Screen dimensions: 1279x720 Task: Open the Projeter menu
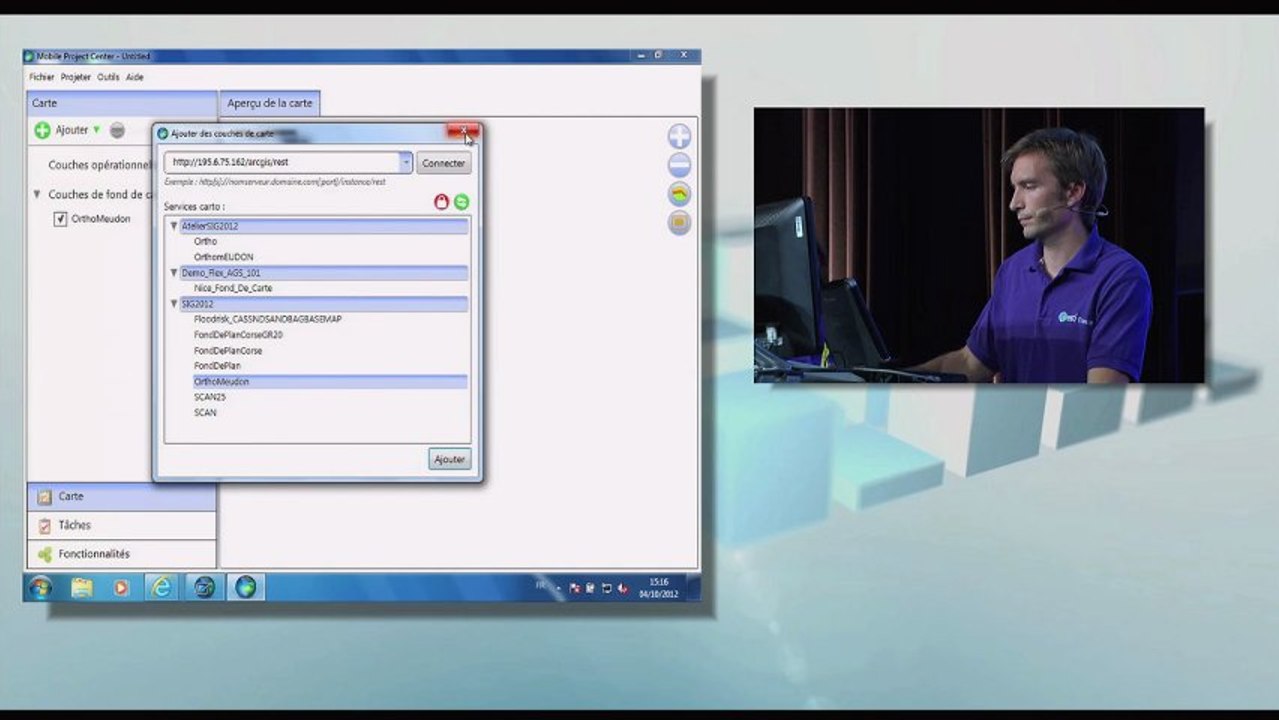(x=76, y=77)
